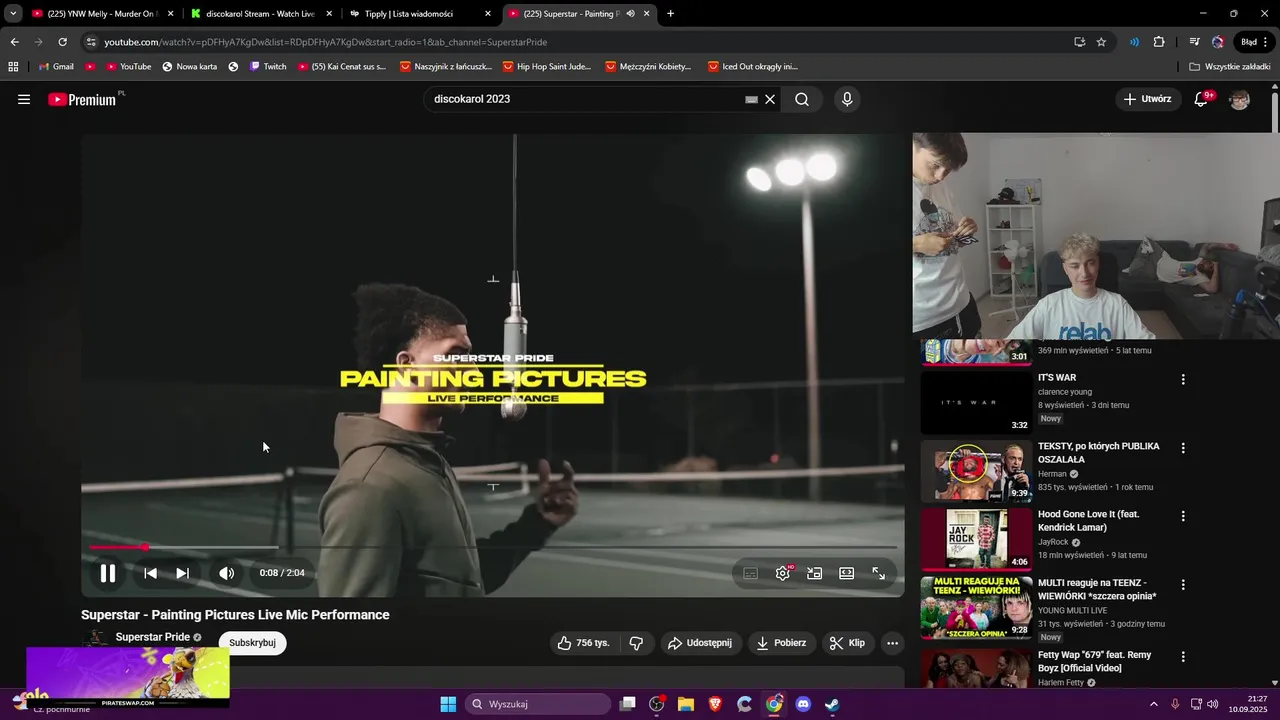This screenshot has width=1280, height=720.
Task: Open the on-screen keyboard icon in search
Action: pos(751,99)
